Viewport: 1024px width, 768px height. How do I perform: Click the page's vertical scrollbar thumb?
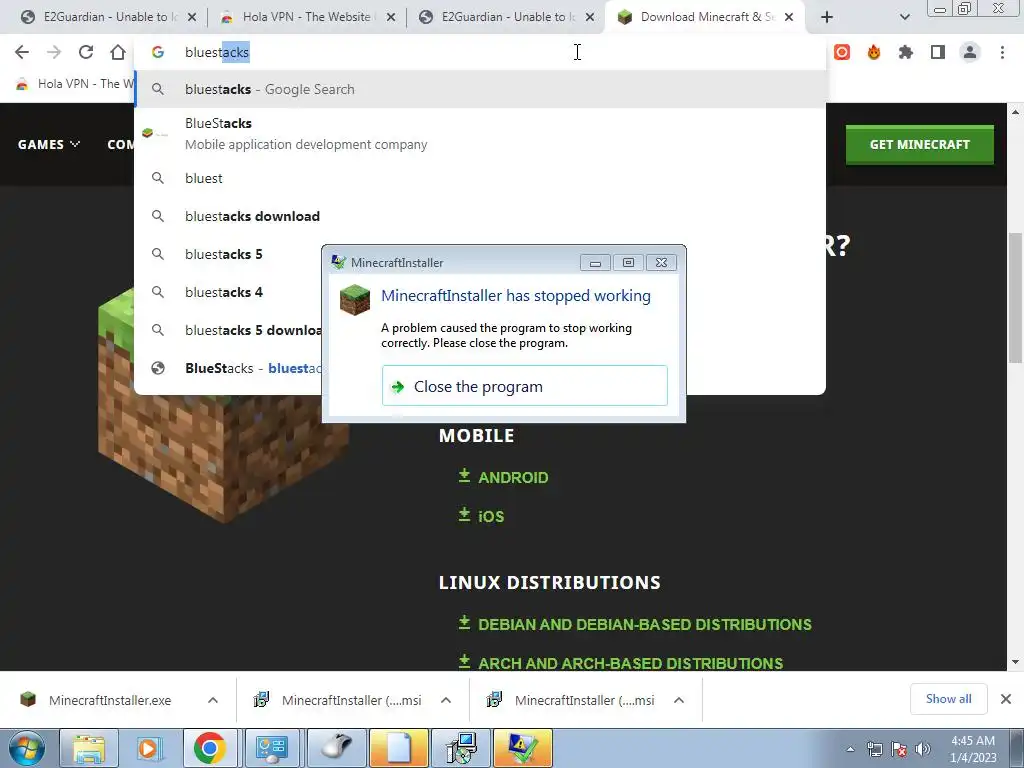[x=1015, y=297]
